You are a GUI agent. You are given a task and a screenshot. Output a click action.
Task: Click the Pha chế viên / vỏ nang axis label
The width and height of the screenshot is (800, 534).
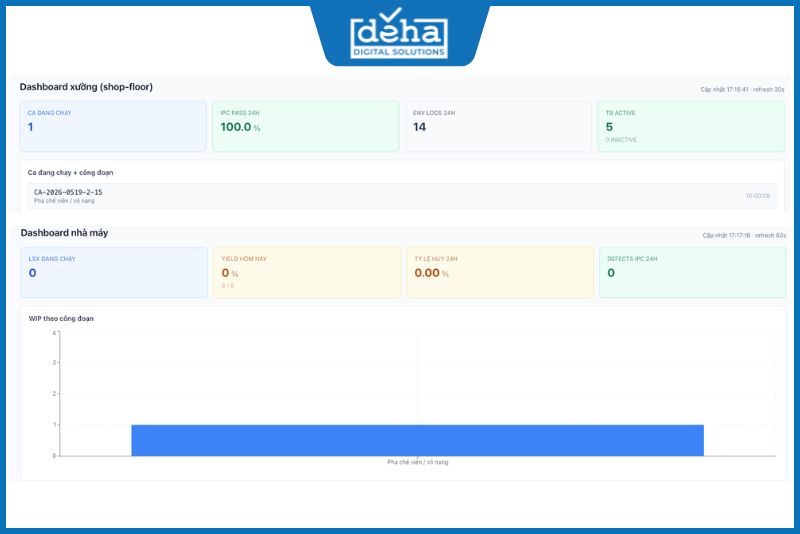coord(417,462)
